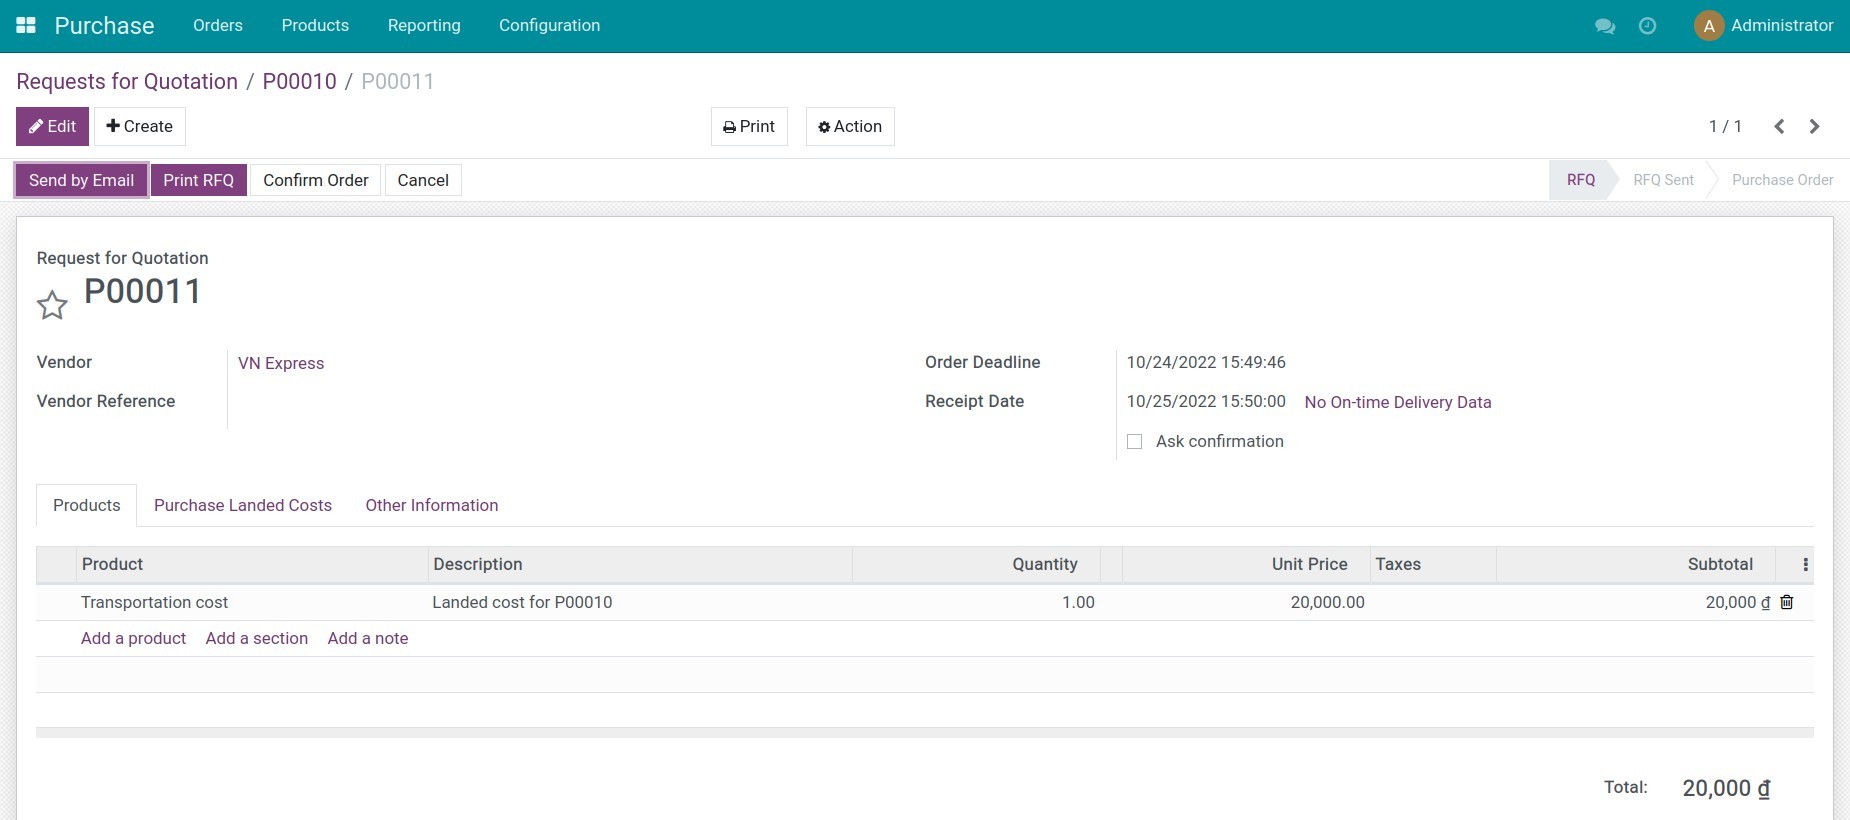Viewport: 1850px width, 820px height.
Task: Click the record pager 1 / 1
Action: tap(1725, 126)
